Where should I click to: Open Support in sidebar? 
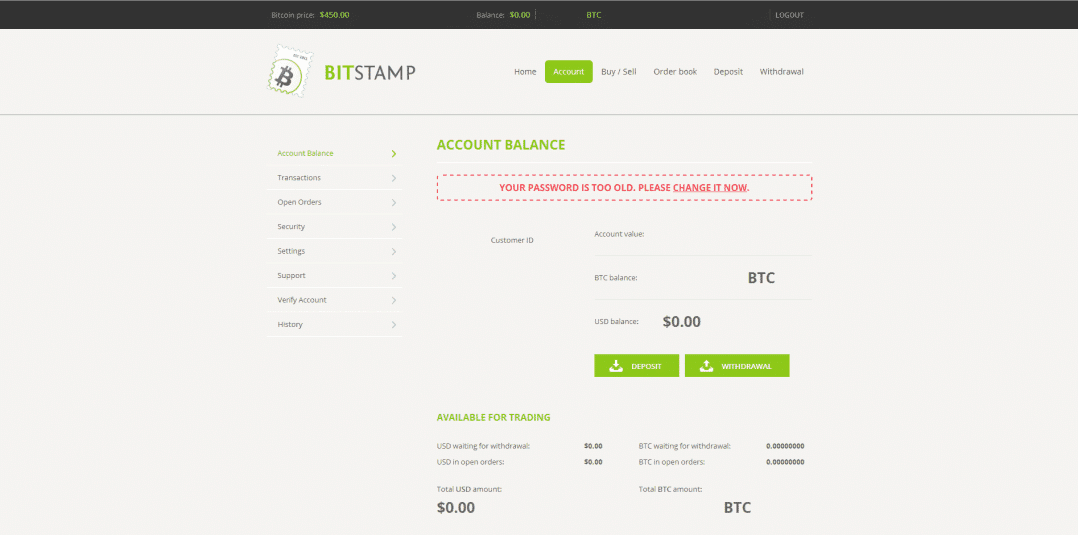click(333, 276)
